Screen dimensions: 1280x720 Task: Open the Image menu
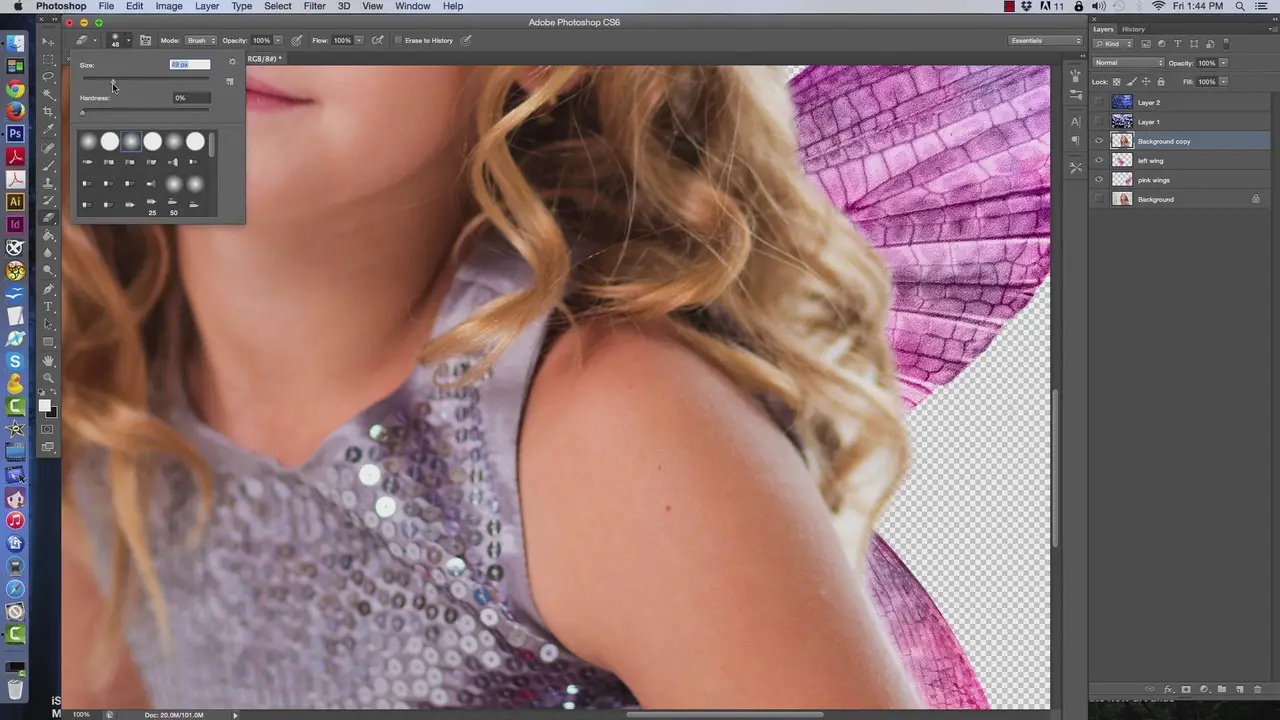coord(169,6)
